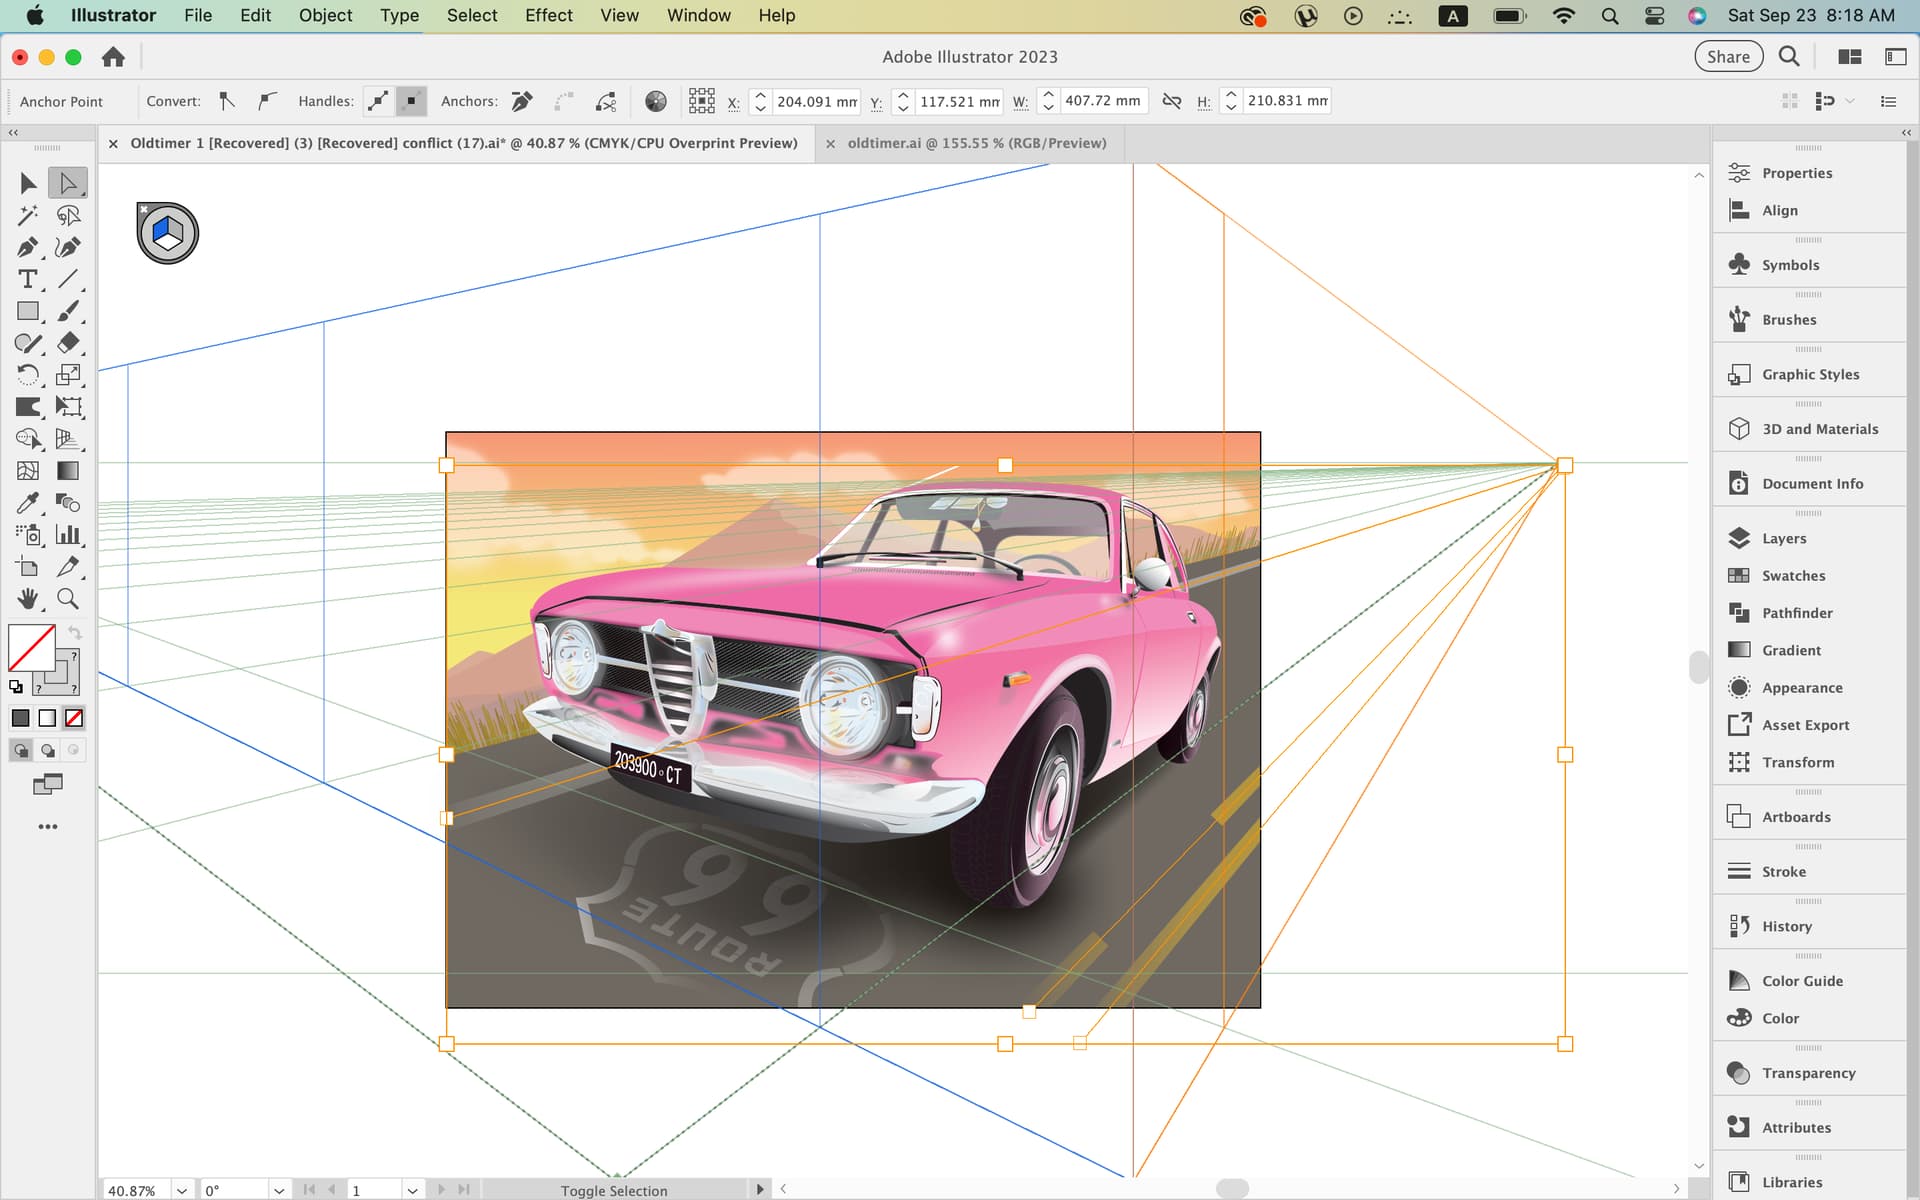
Task: Activate the Hand tool
Action: click(28, 599)
